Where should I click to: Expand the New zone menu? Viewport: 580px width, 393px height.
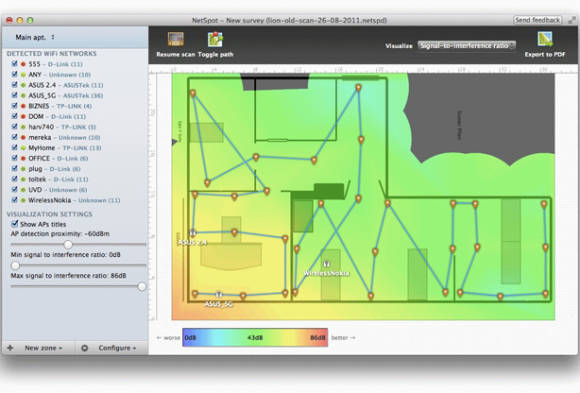(43, 348)
